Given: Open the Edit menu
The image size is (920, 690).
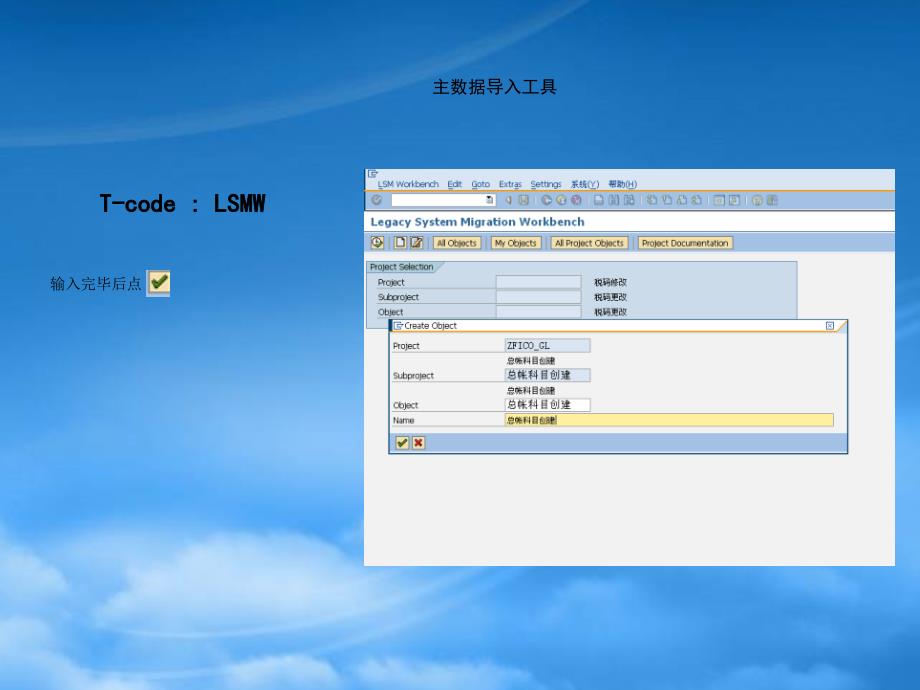Looking at the screenshot, I should (454, 184).
